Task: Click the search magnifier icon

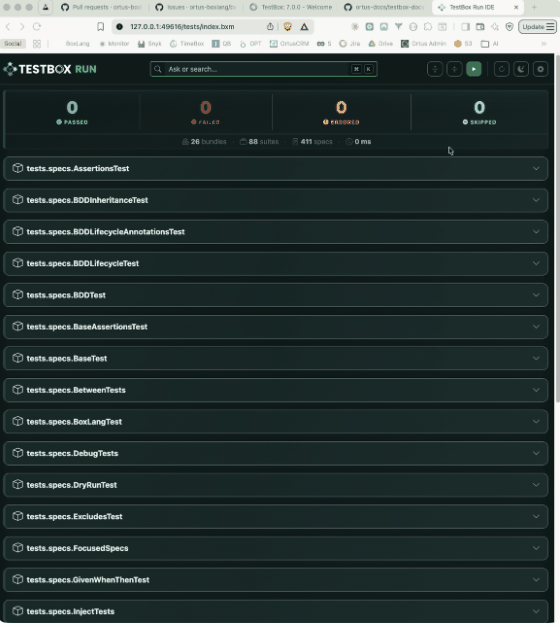Action: click(x=158, y=69)
